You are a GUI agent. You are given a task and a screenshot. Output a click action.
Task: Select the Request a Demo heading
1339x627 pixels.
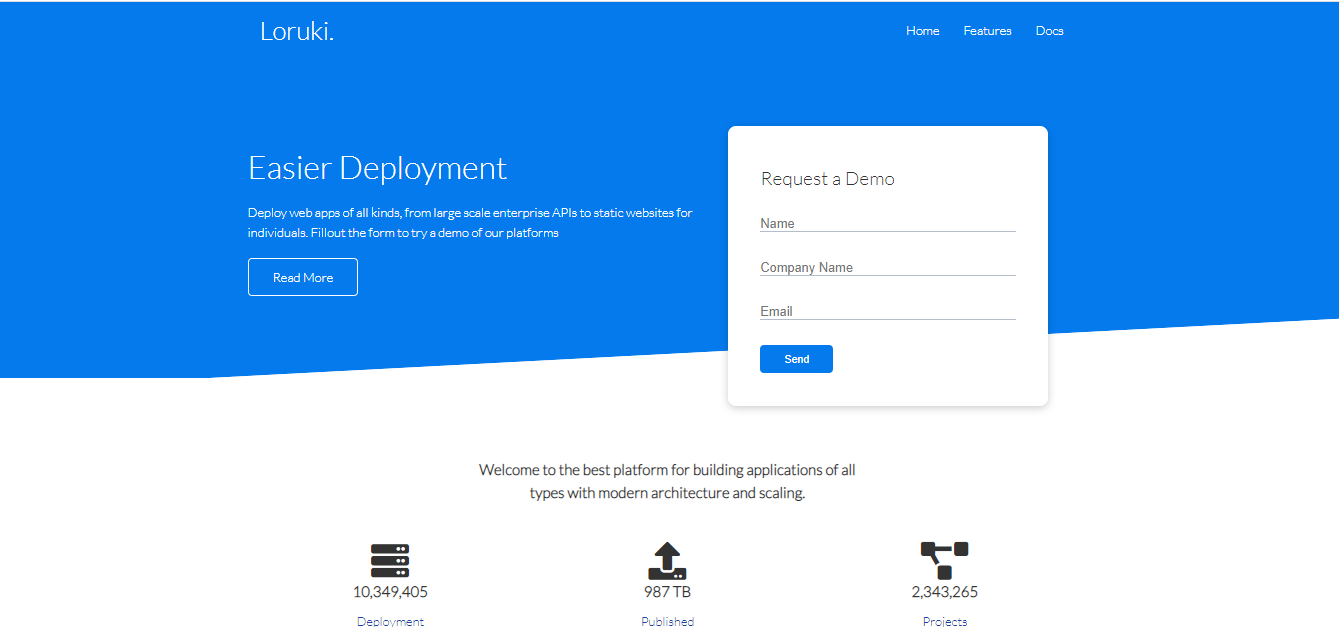(x=828, y=178)
